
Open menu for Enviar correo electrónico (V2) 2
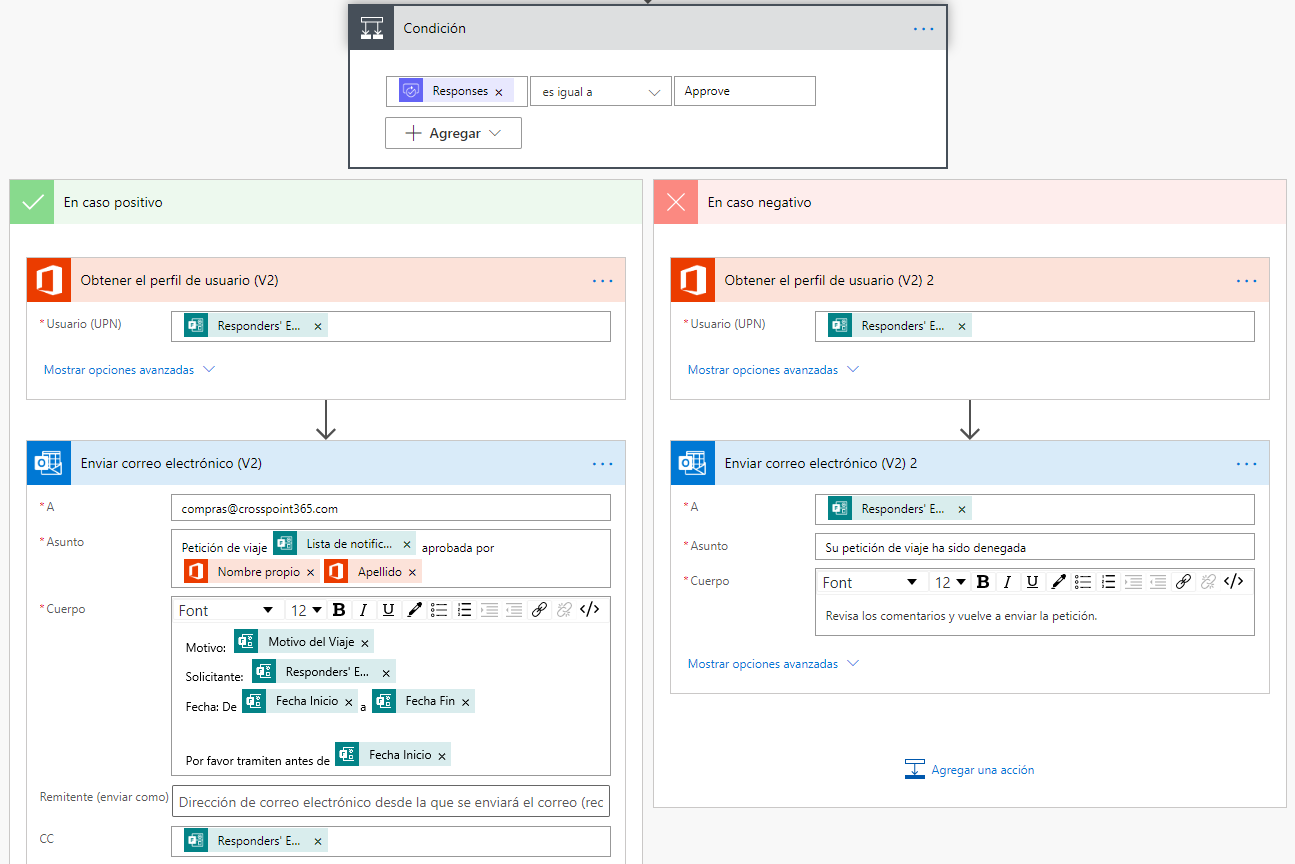click(x=1246, y=464)
